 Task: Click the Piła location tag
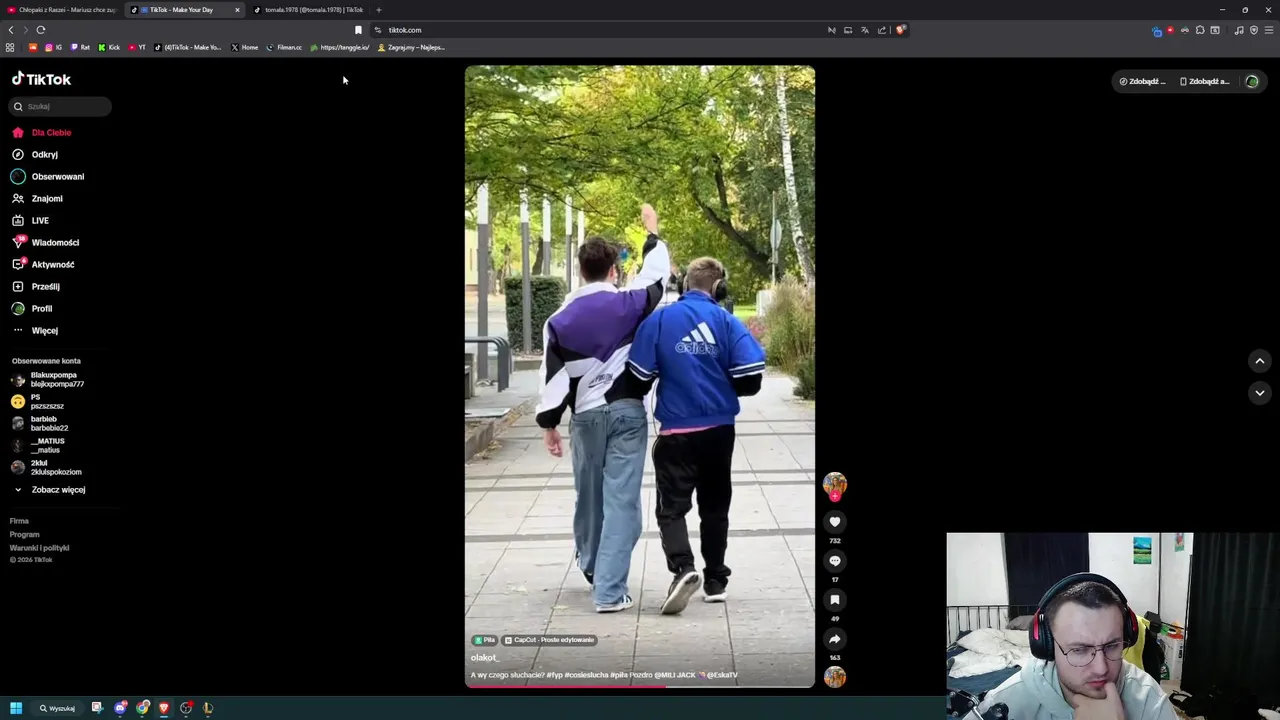(485, 640)
